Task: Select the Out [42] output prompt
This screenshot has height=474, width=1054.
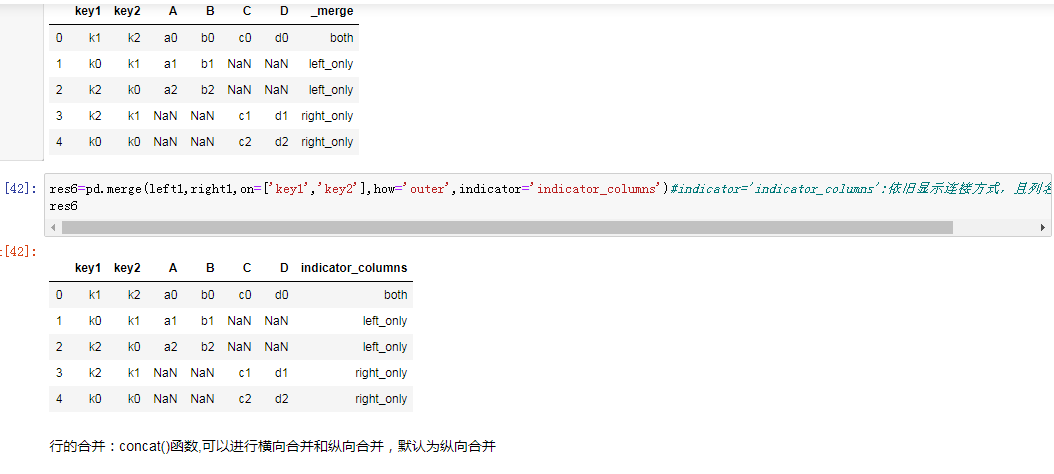Action: point(19,251)
